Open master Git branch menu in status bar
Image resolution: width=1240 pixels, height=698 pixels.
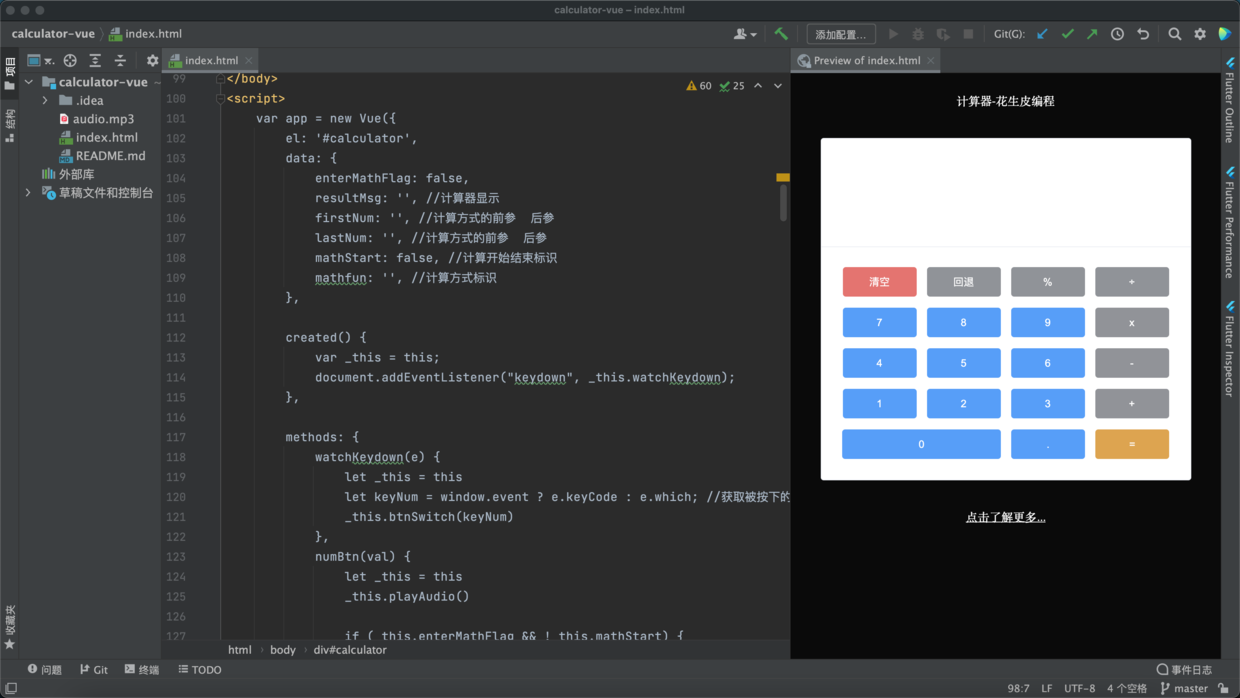[1184, 688]
